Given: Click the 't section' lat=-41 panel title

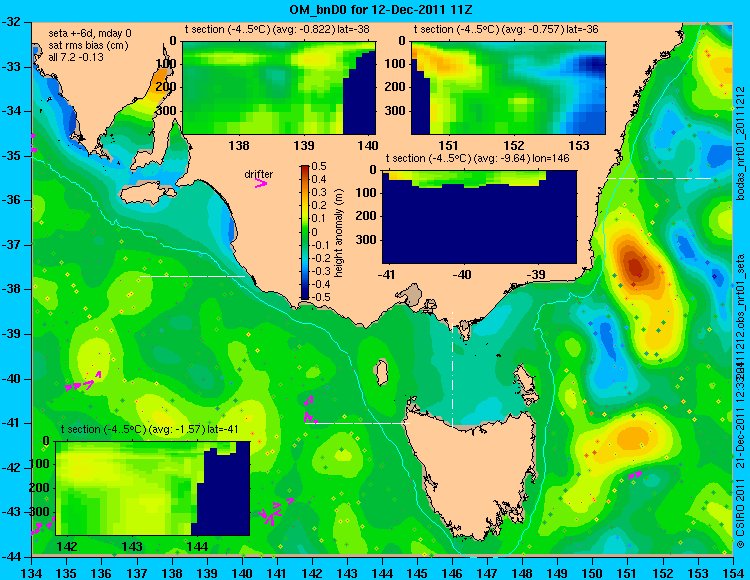Looking at the screenshot, I should click(x=150, y=429).
